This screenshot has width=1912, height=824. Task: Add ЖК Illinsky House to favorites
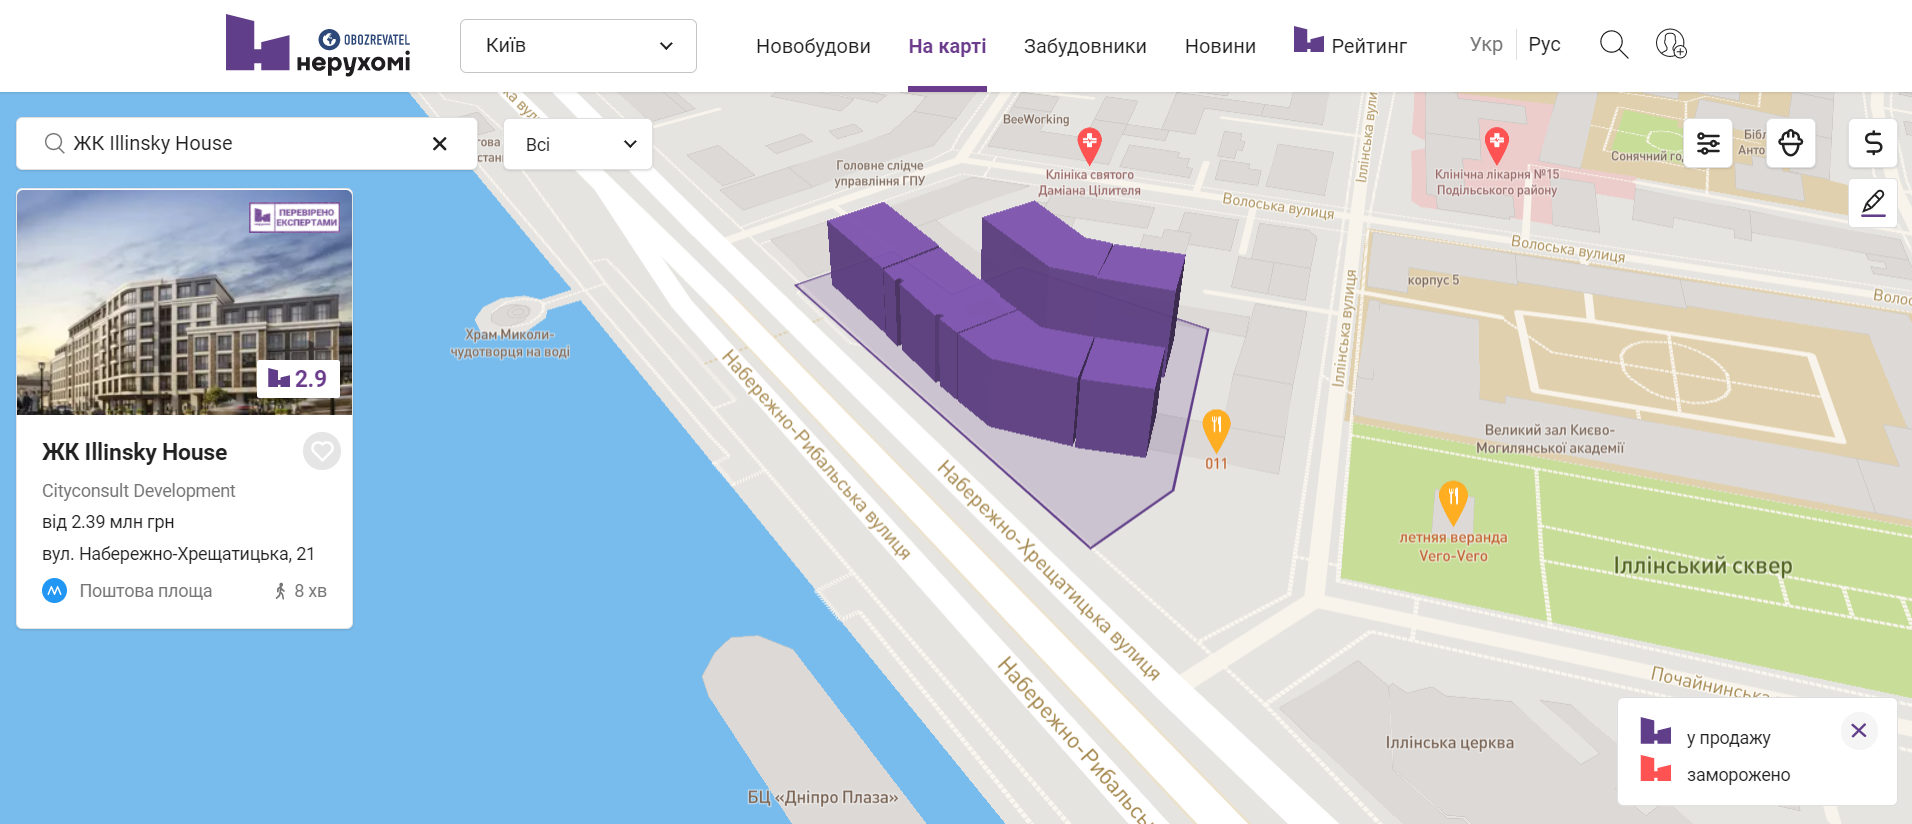(321, 452)
